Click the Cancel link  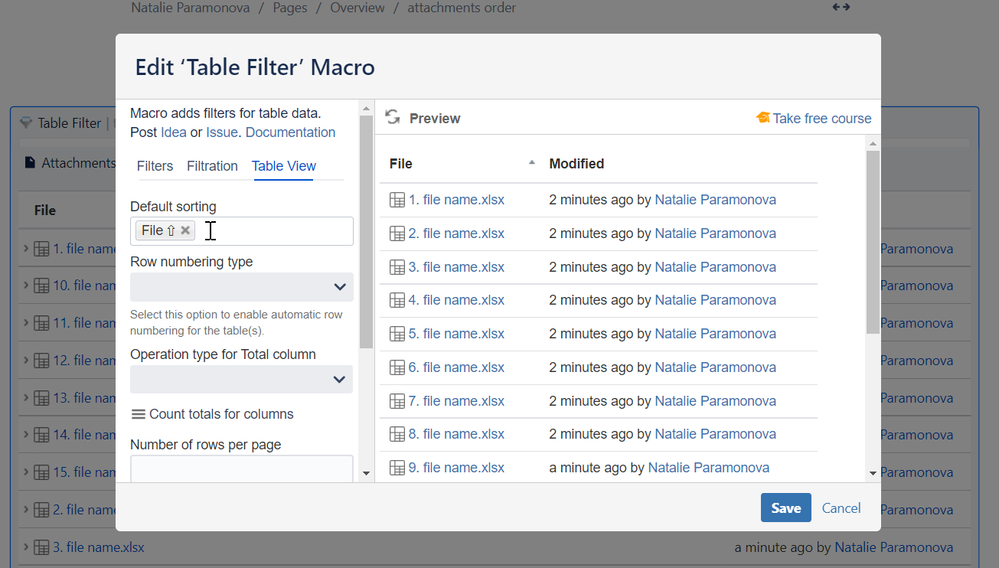[841, 508]
